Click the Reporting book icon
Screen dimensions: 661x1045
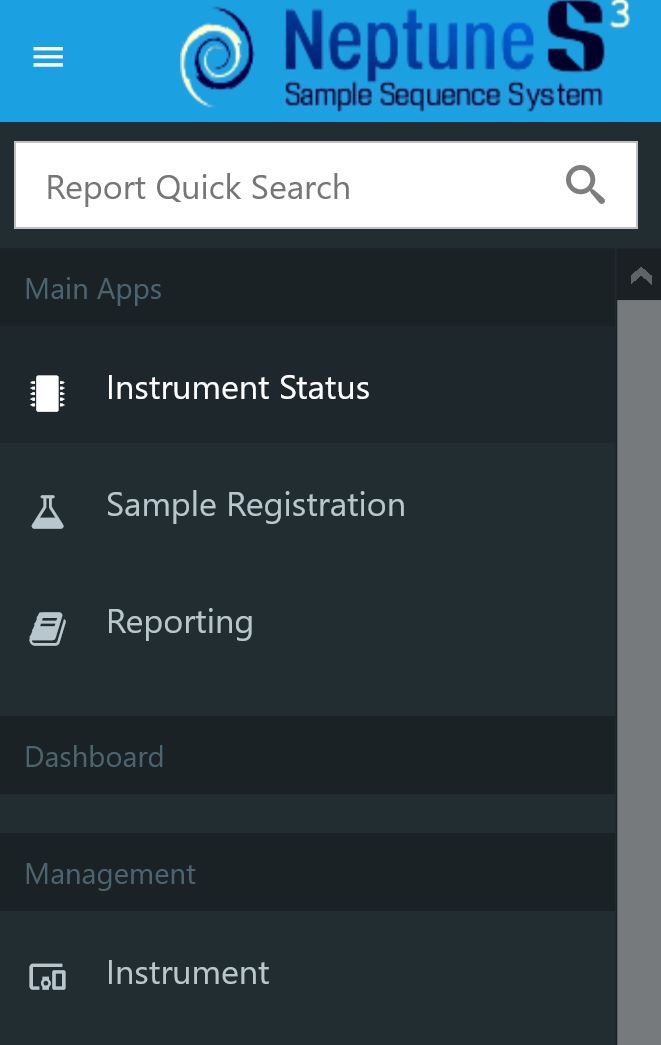click(47, 629)
